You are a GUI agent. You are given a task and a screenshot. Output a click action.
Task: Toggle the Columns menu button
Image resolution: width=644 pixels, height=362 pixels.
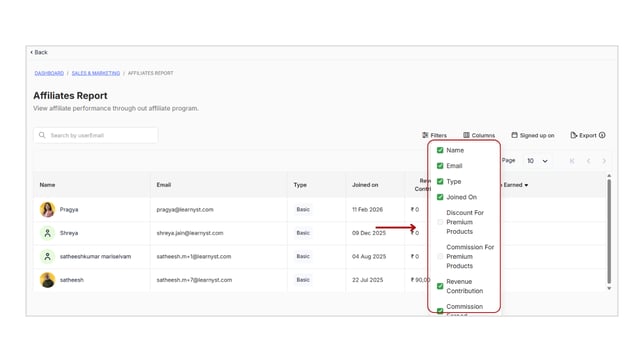[x=479, y=135]
